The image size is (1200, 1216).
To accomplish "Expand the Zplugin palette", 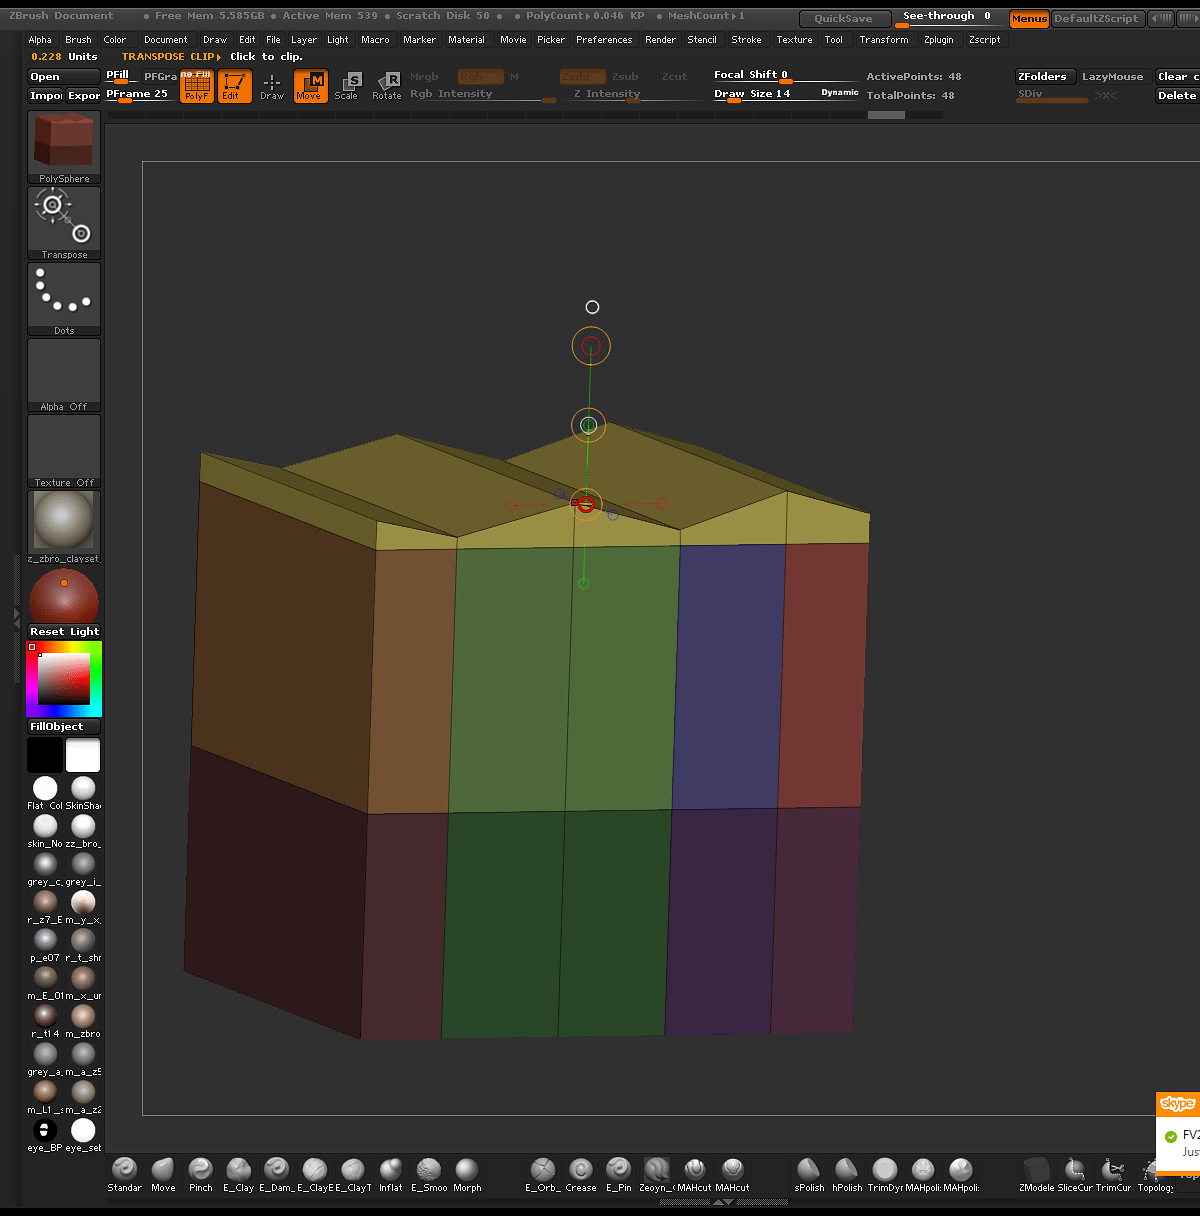I will pos(938,40).
